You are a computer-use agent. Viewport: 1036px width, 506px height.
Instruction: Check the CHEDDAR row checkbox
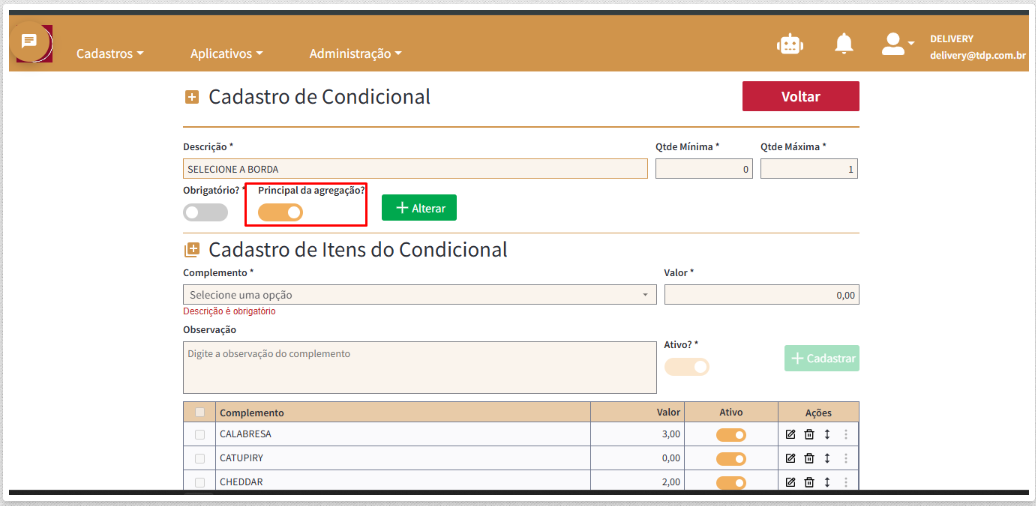tap(200, 482)
